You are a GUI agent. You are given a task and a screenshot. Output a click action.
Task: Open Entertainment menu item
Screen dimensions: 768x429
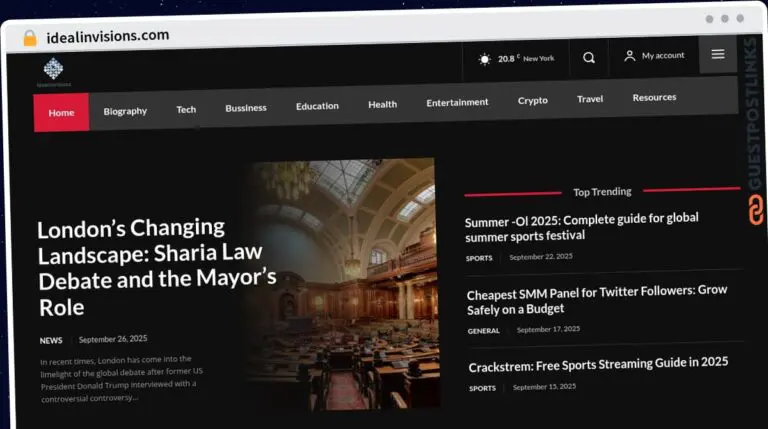(457, 102)
